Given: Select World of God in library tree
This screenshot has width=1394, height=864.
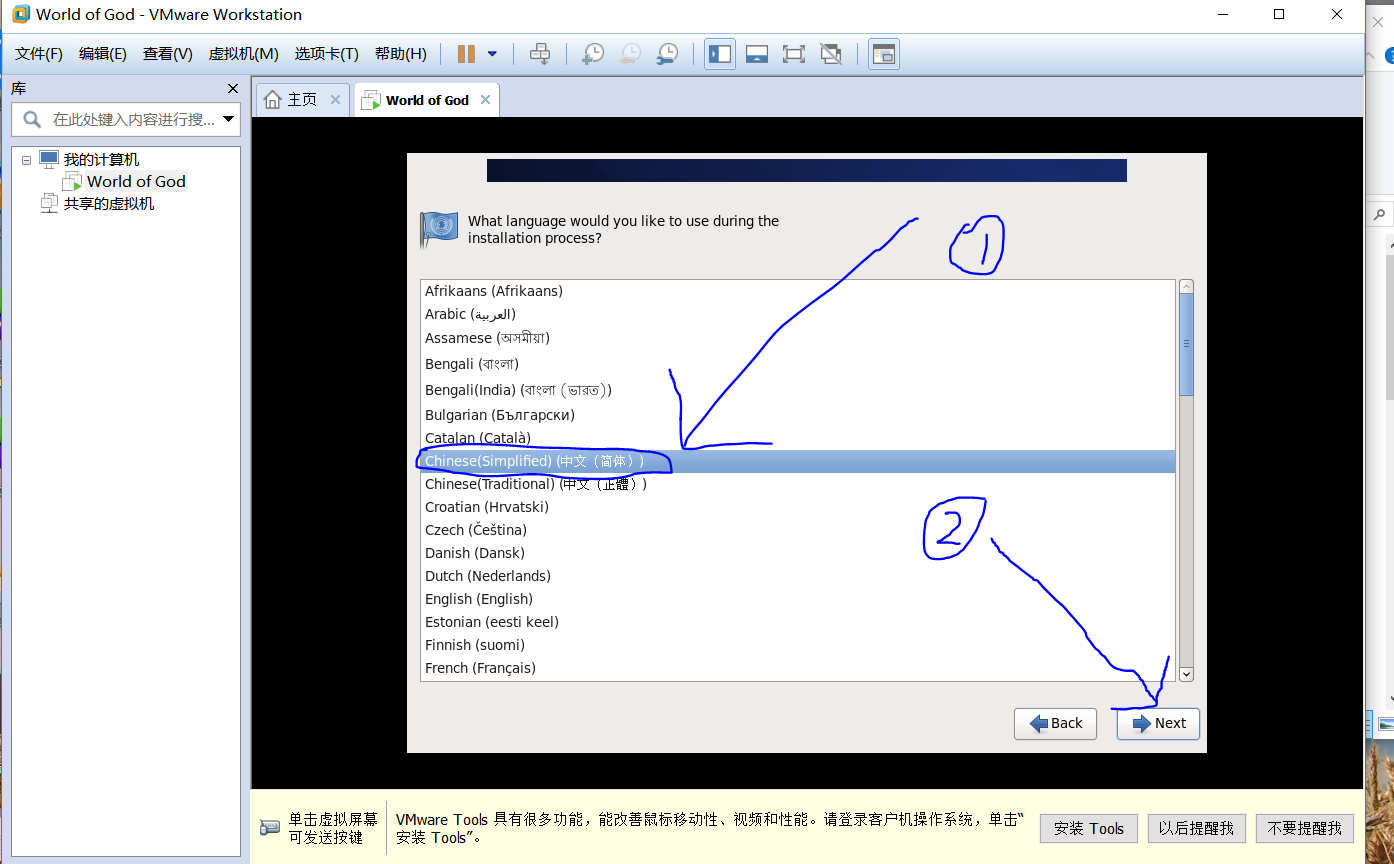Looking at the screenshot, I should coord(136,182).
